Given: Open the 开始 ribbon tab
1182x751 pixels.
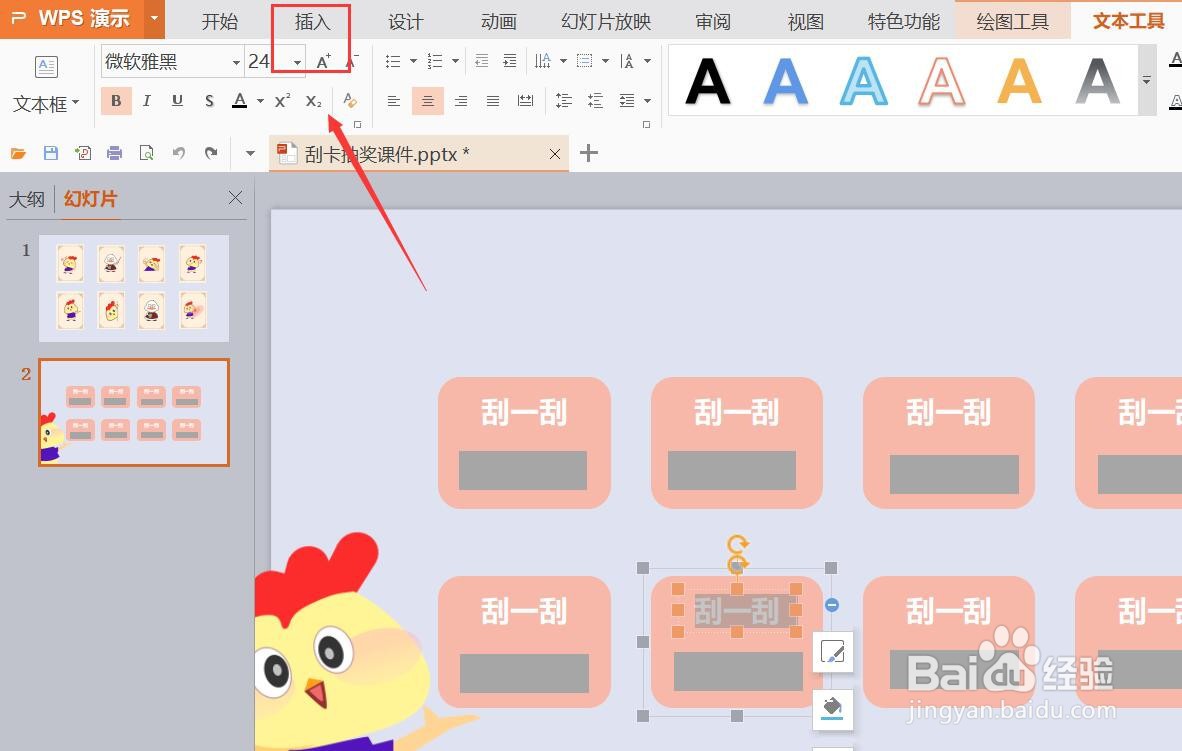Looking at the screenshot, I should click(x=220, y=21).
